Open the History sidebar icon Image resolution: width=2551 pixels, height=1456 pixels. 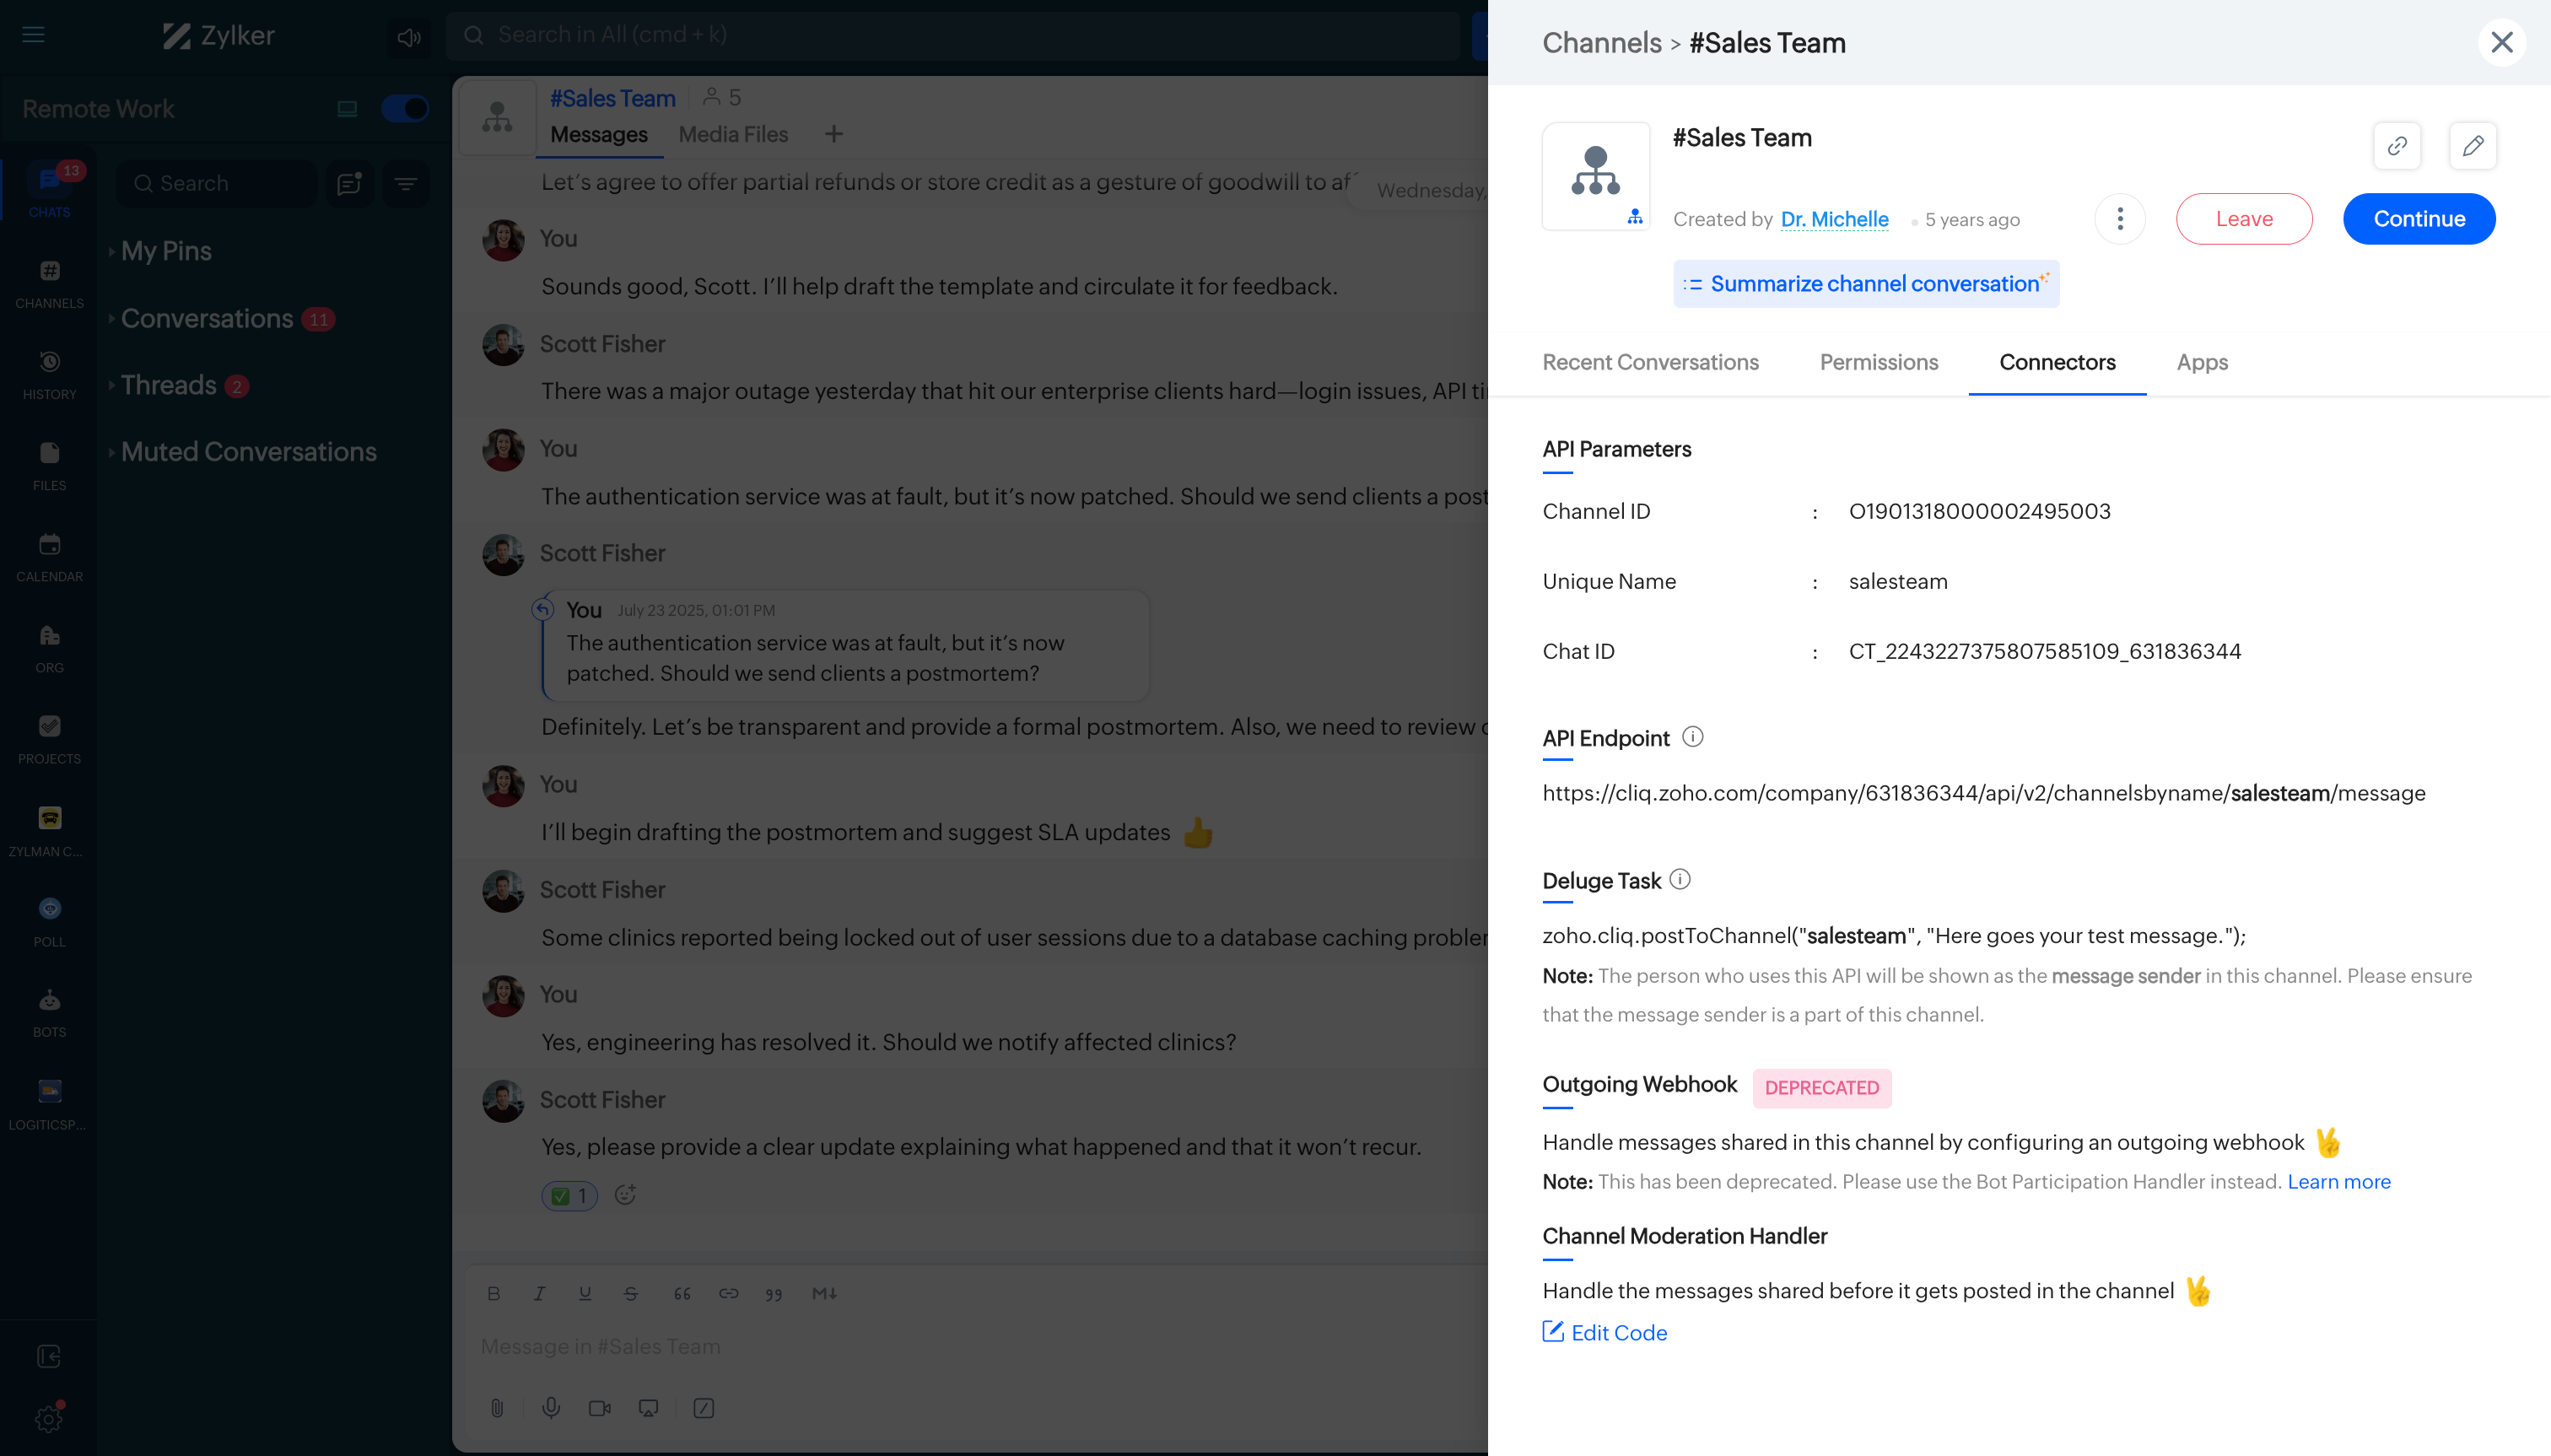(49, 374)
